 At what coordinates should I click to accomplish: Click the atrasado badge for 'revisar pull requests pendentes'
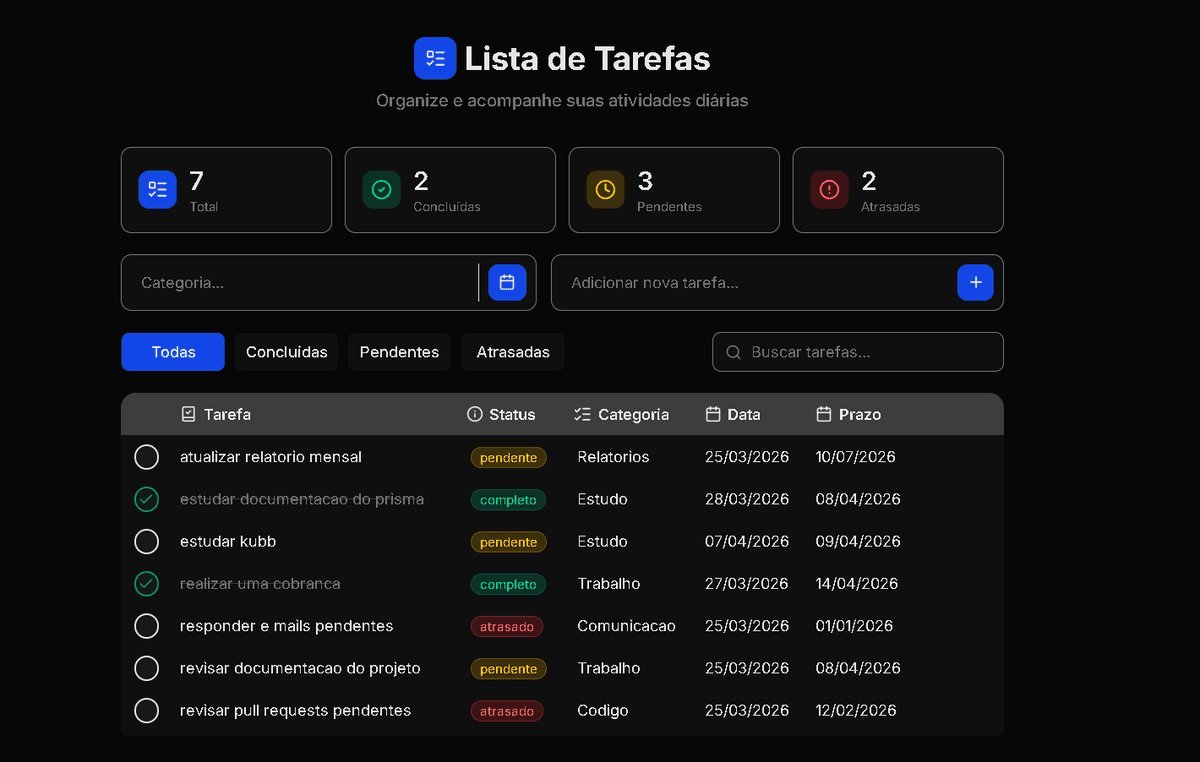click(507, 711)
